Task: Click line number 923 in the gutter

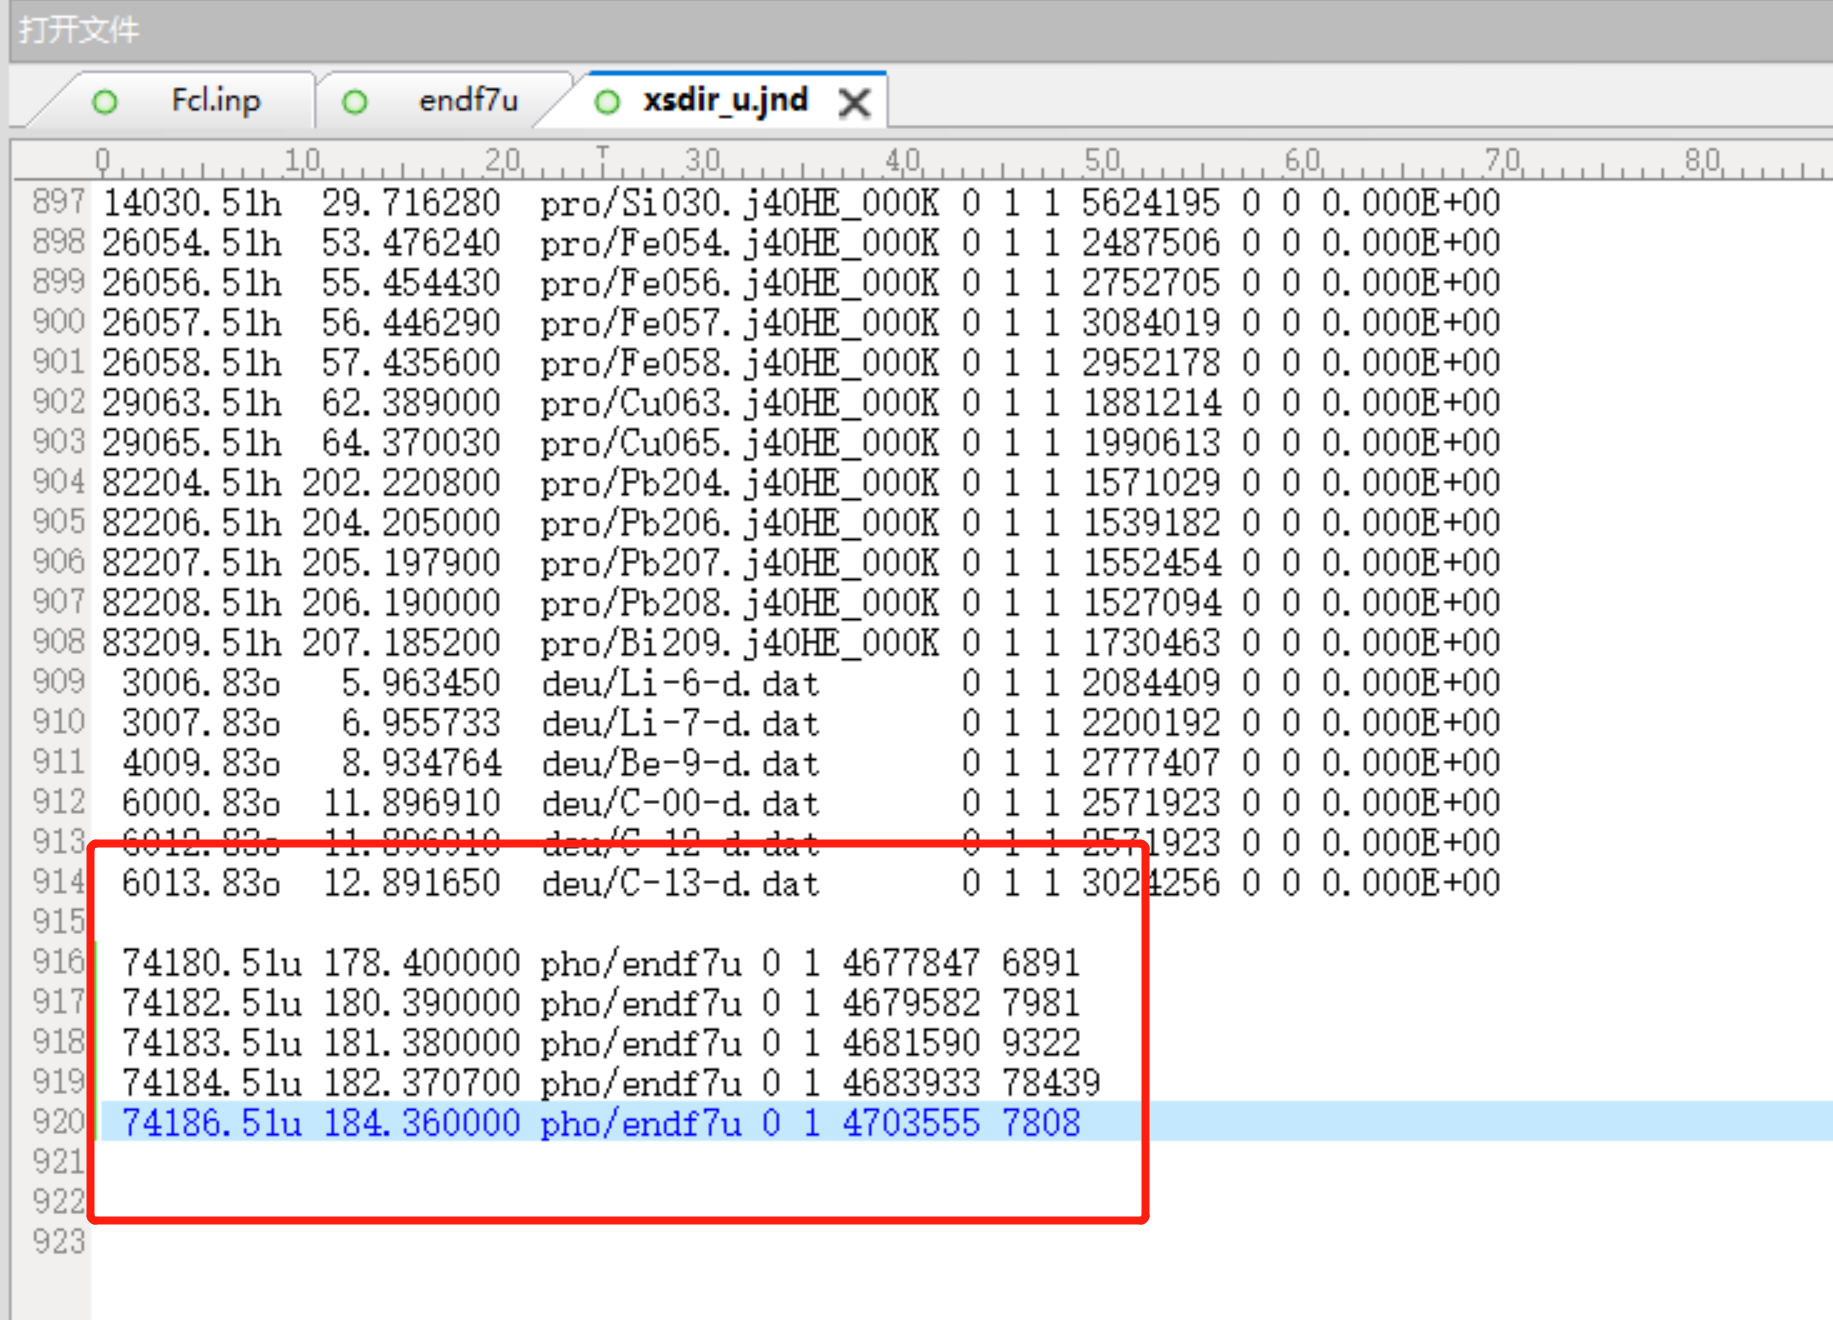Action: coord(58,1242)
